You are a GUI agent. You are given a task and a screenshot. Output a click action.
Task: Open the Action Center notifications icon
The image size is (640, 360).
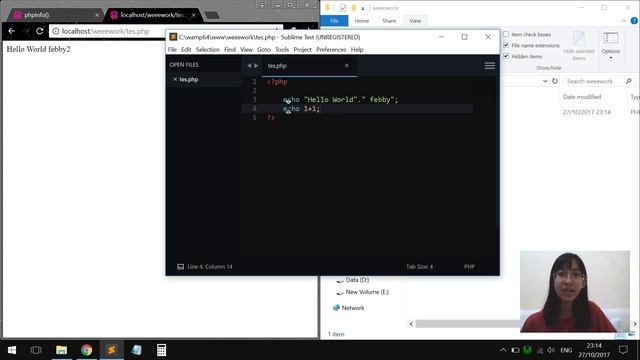(623, 350)
